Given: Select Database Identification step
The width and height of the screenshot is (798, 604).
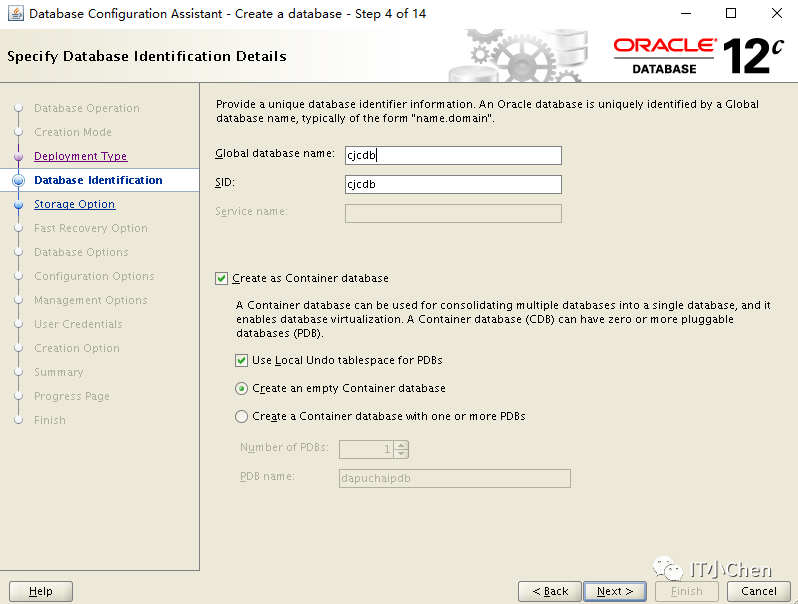Looking at the screenshot, I should click(x=98, y=180).
